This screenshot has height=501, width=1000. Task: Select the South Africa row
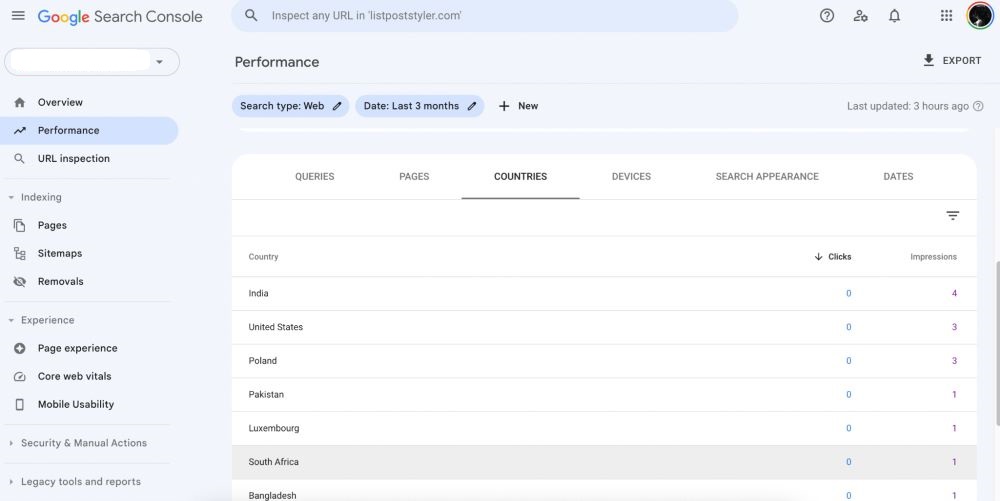click(604, 462)
